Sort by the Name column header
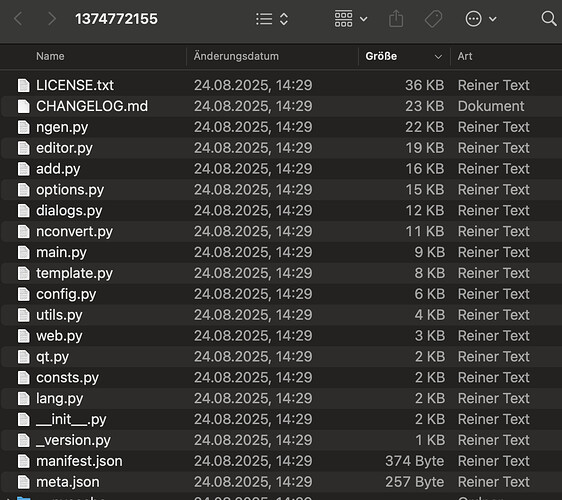 [50, 56]
